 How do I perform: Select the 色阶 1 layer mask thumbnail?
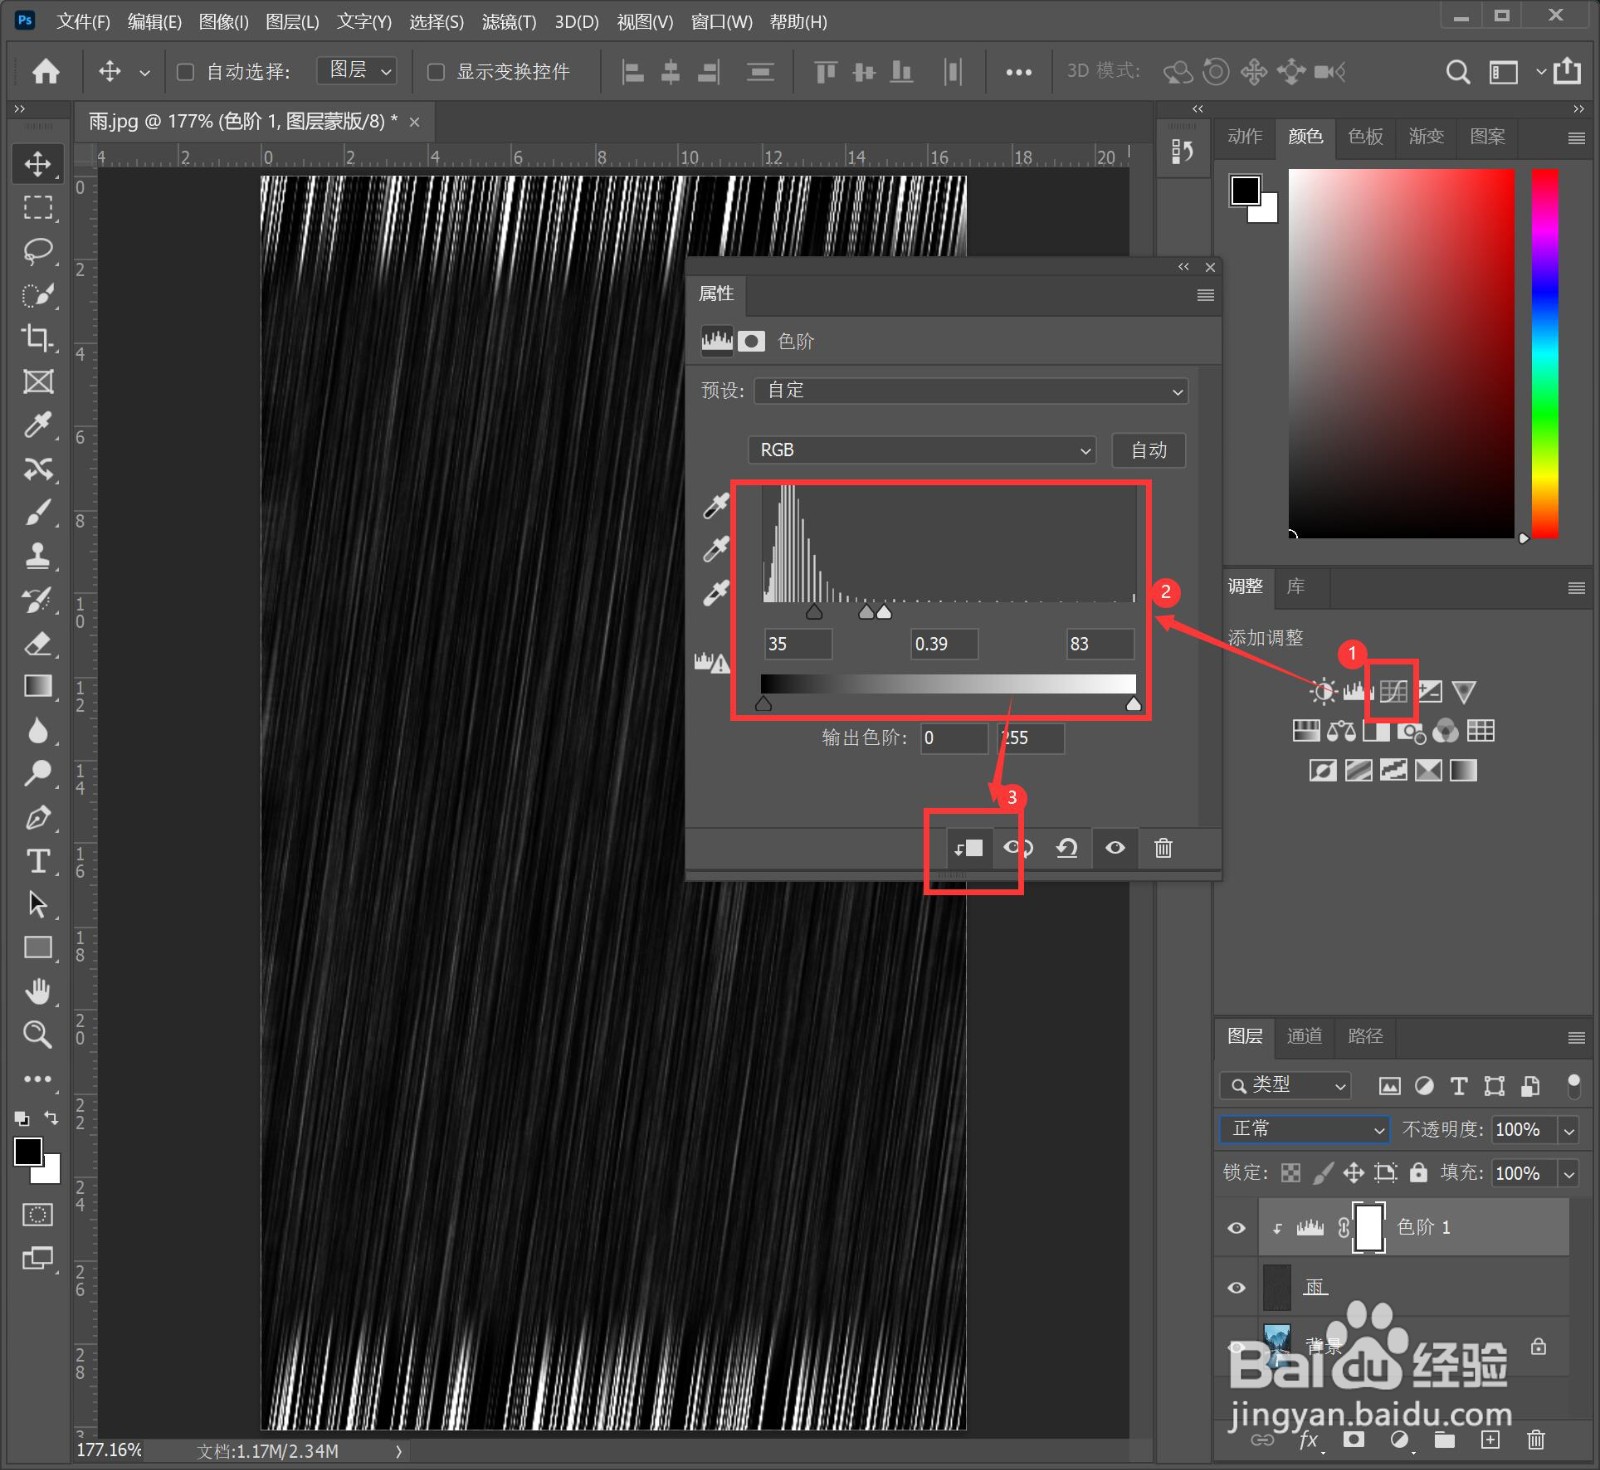pos(1369,1228)
